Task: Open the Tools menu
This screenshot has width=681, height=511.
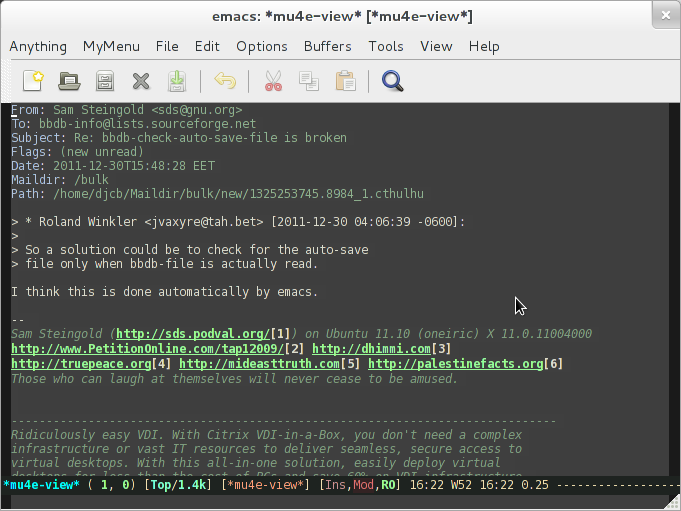Action: coord(385,46)
